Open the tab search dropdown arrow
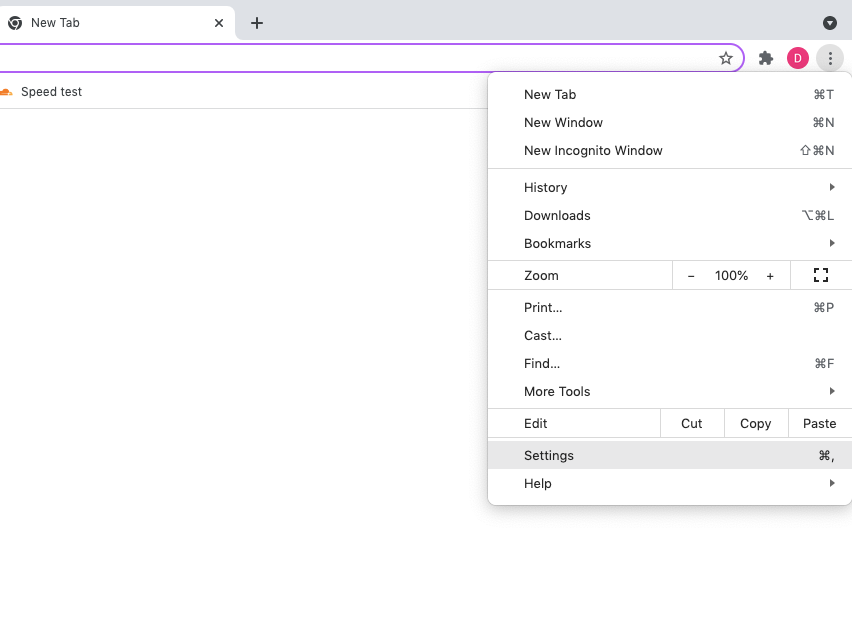This screenshot has height=622, width=852. (829, 23)
